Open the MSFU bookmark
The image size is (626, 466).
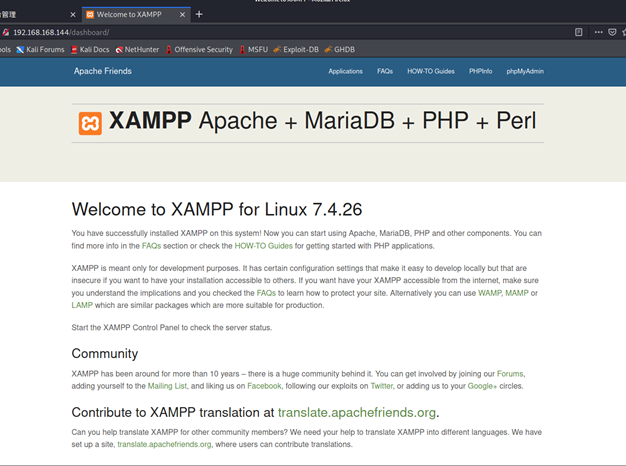pos(254,50)
